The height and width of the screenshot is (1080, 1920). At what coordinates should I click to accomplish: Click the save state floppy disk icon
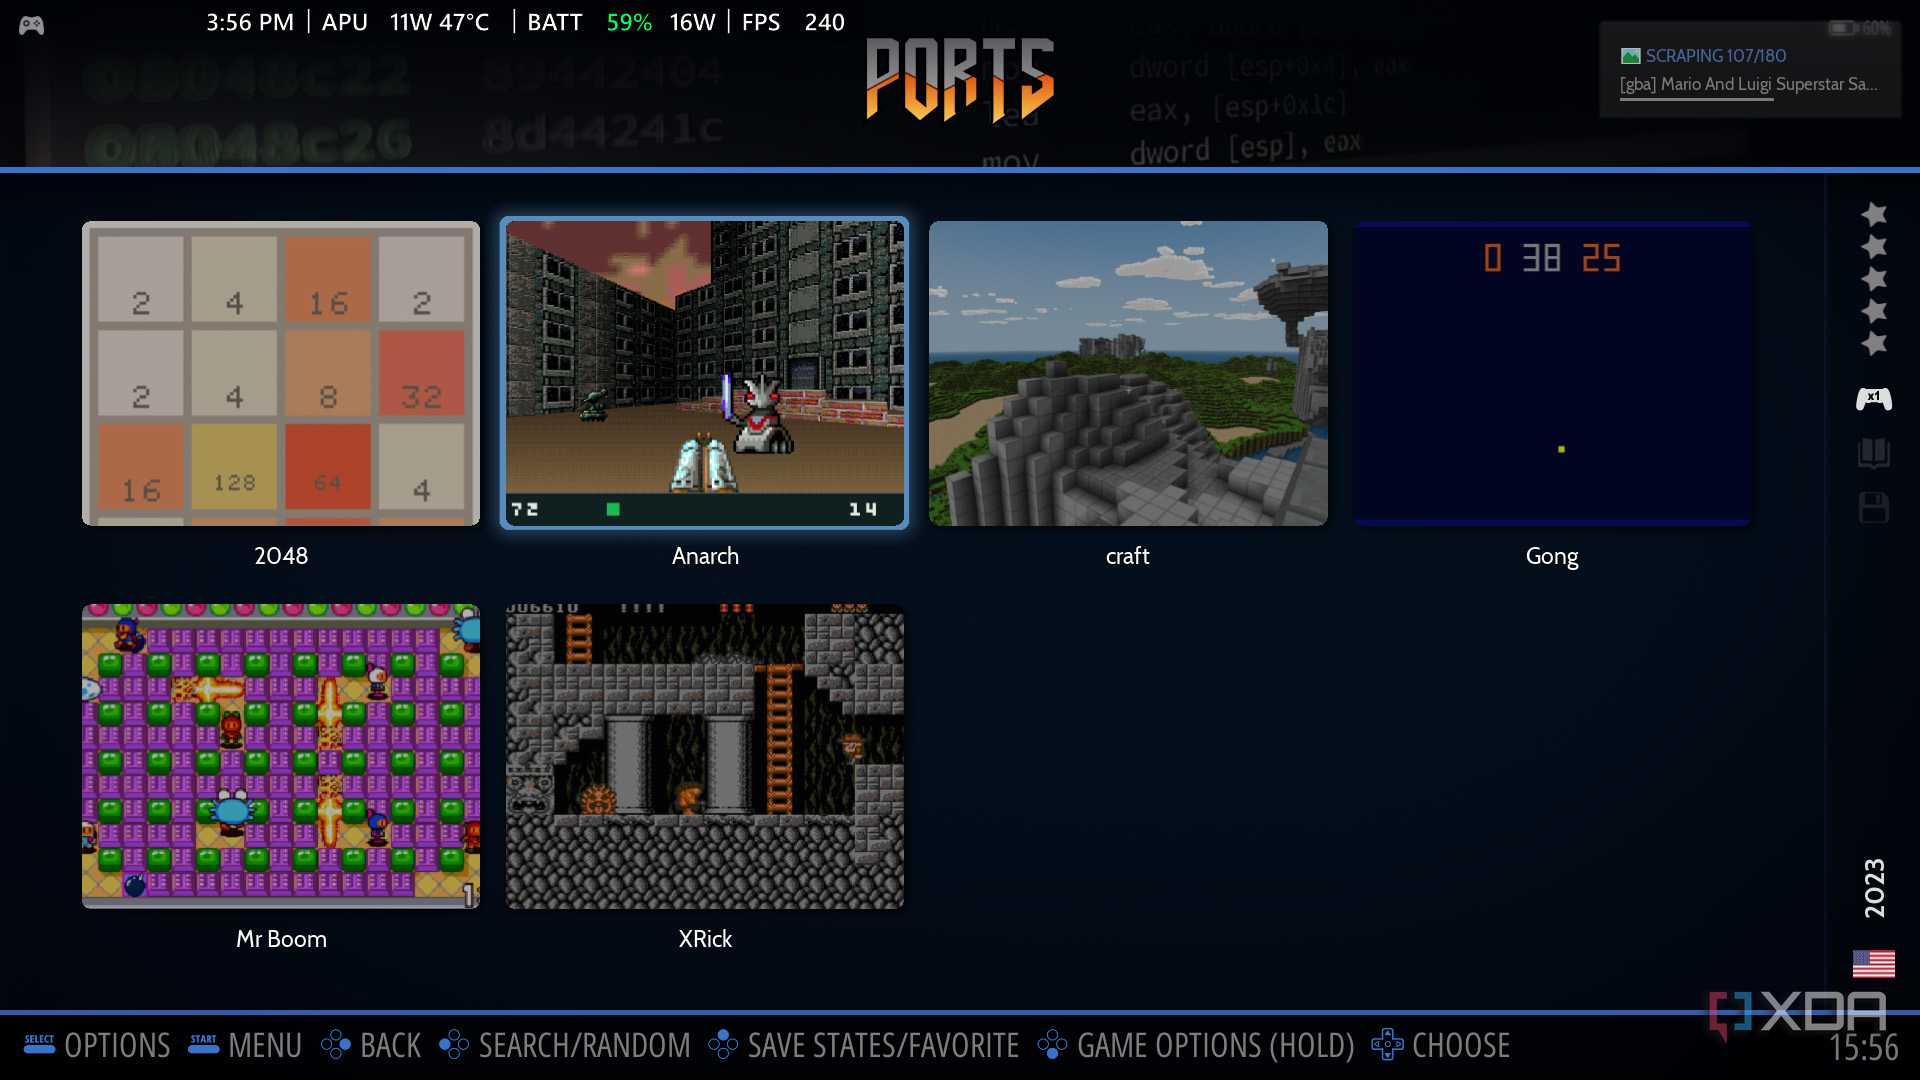point(1873,507)
